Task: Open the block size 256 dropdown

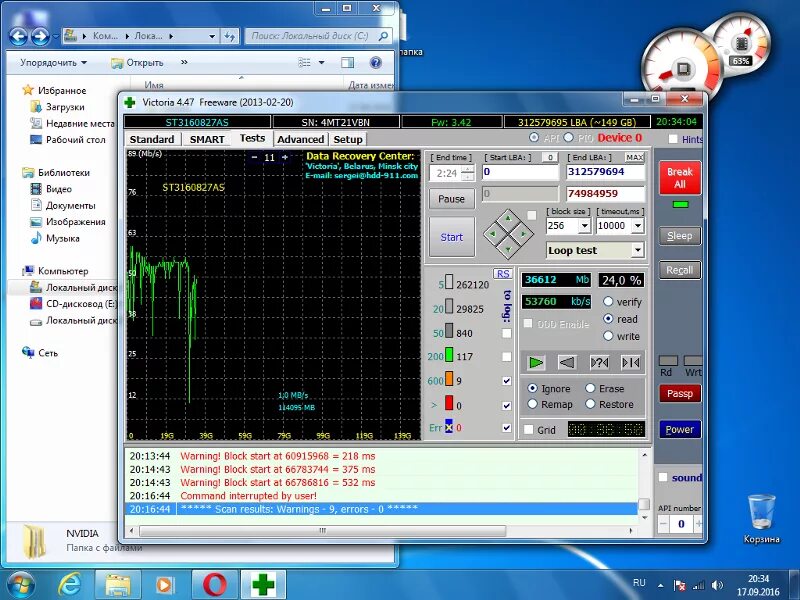Action: pyautogui.click(x=584, y=226)
